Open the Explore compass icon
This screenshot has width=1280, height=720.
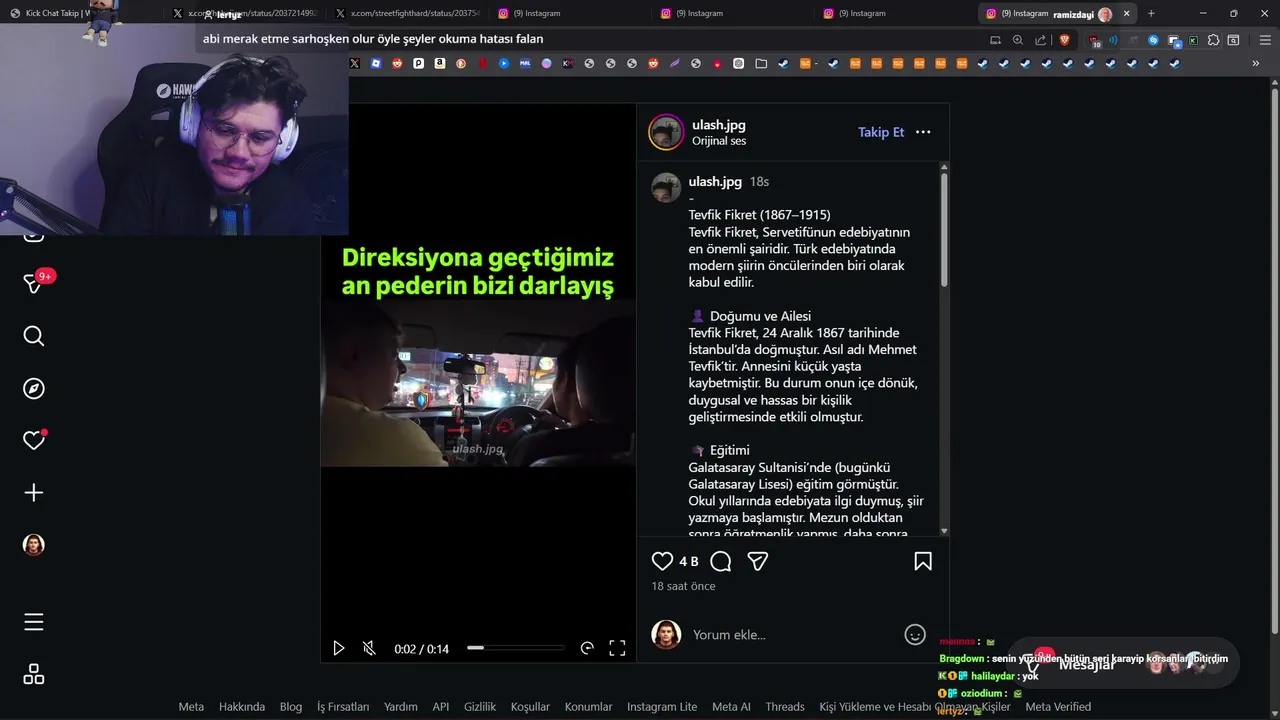34,389
